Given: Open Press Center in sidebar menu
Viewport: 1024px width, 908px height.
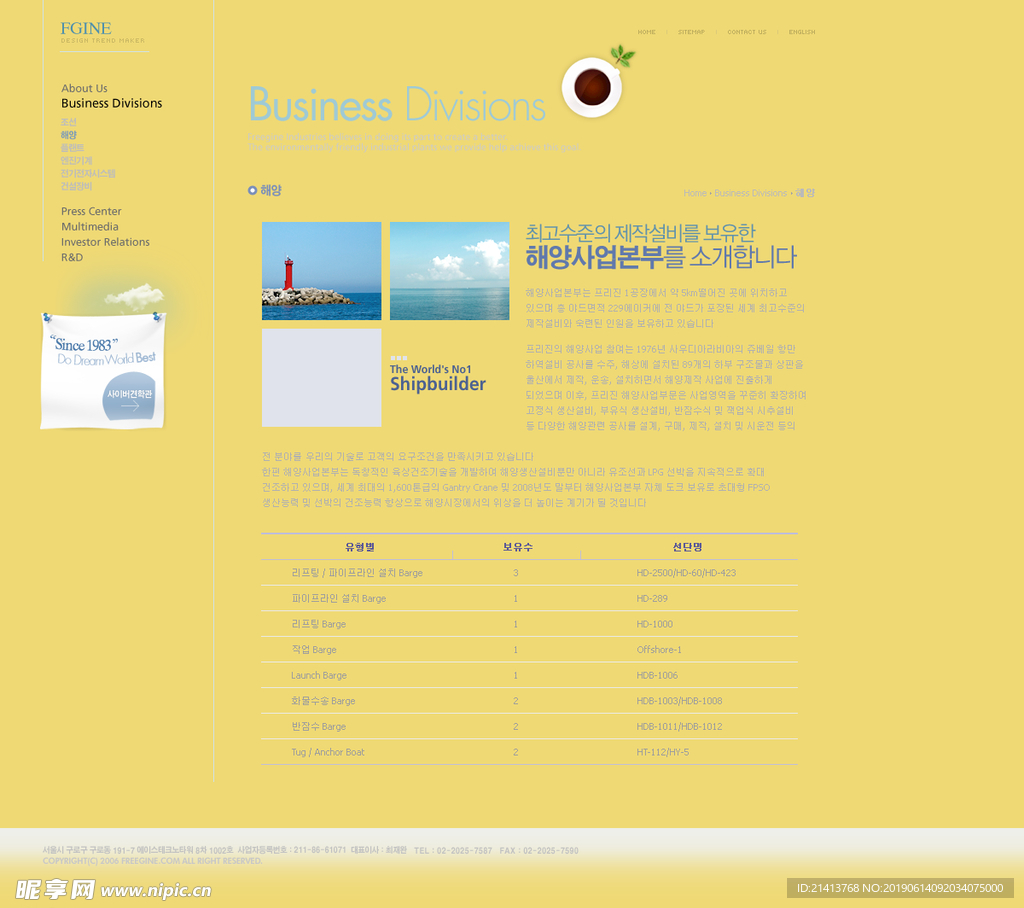Looking at the screenshot, I should 91,211.
